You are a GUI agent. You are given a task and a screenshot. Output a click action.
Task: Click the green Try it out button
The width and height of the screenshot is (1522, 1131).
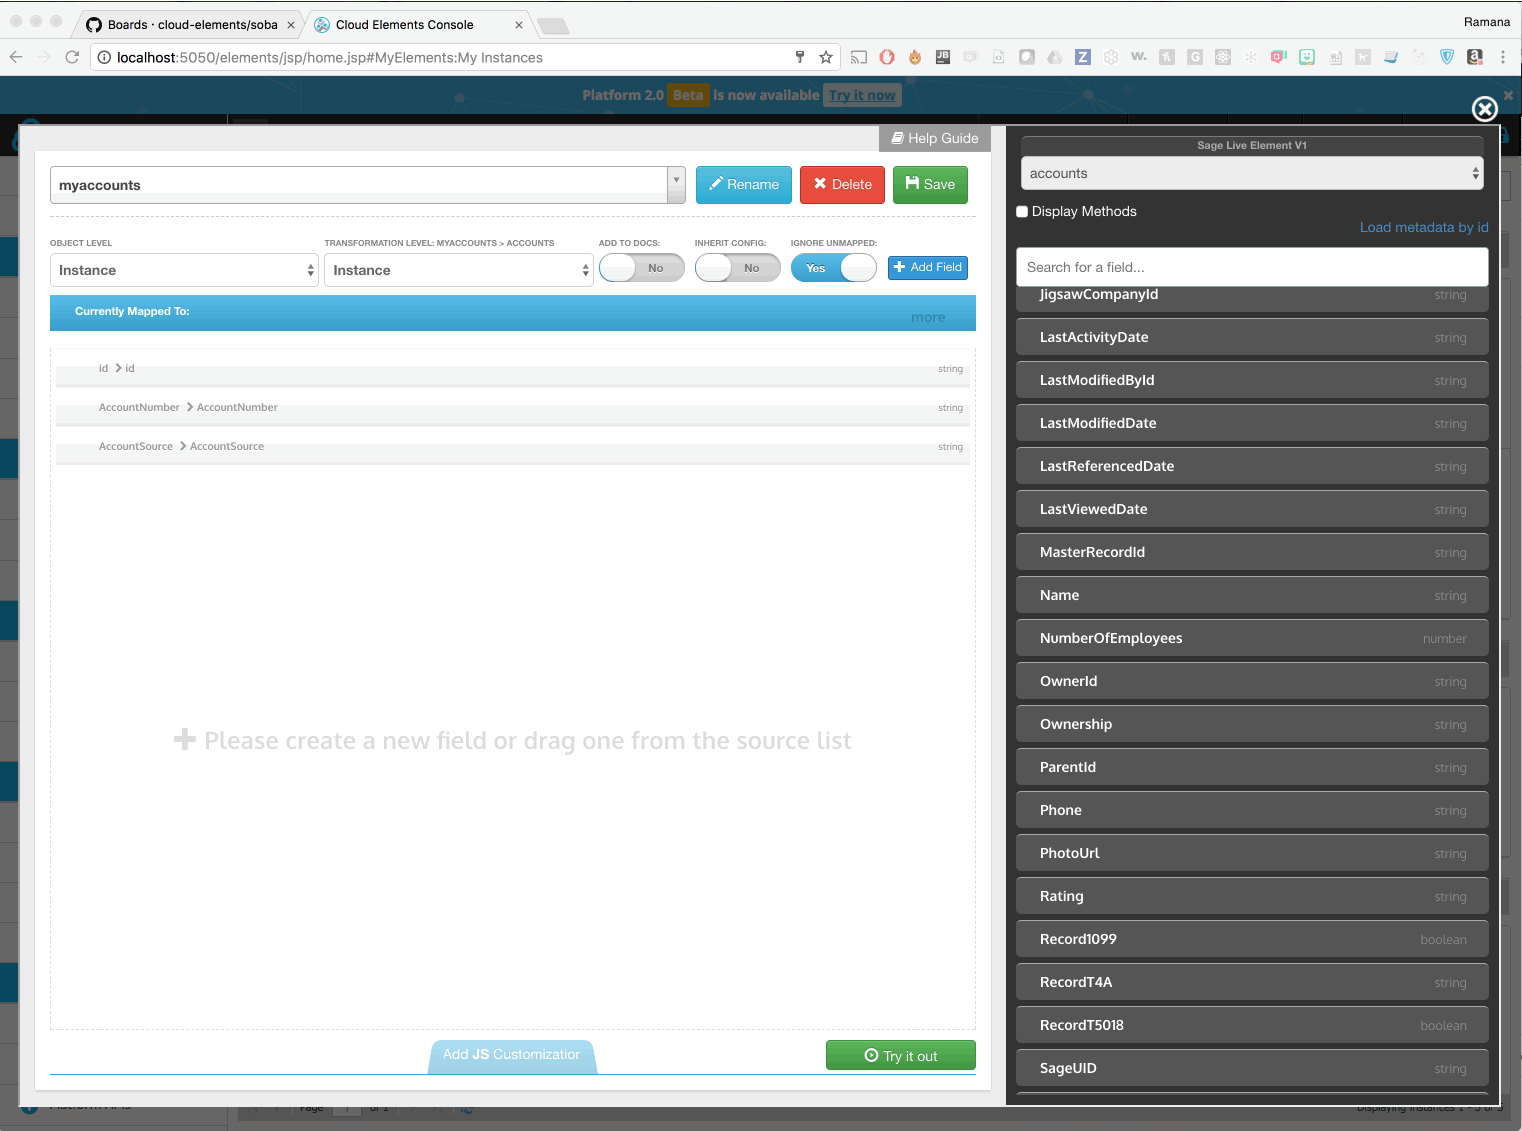pyautogui.click(x=901, y=1055)
